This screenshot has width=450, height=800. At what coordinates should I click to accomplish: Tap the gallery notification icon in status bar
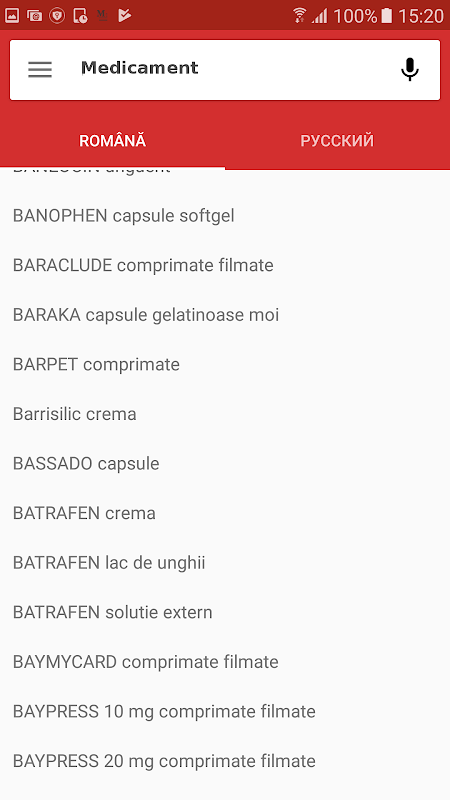click(12, 15)
